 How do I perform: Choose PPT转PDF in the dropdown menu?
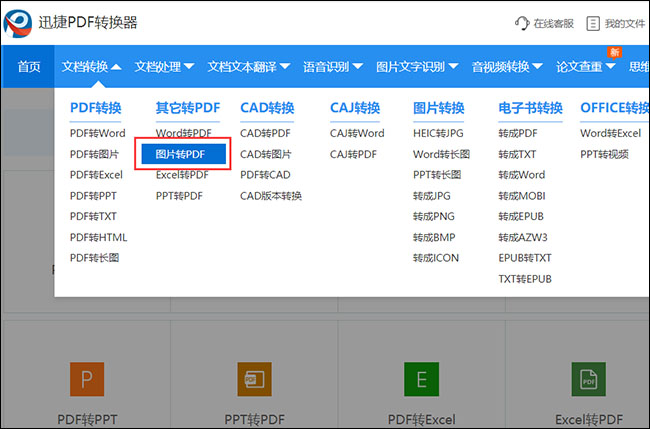point(179,196)
